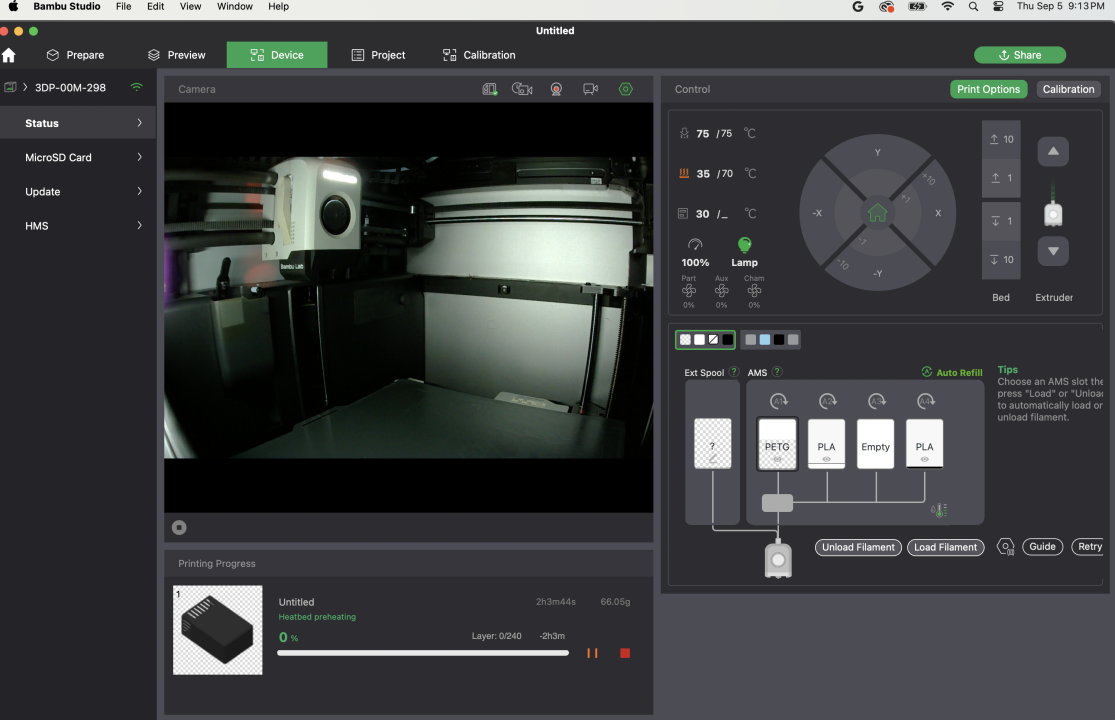
Task: Click the A2 slot refresh icon
Action: coord(827,401)
